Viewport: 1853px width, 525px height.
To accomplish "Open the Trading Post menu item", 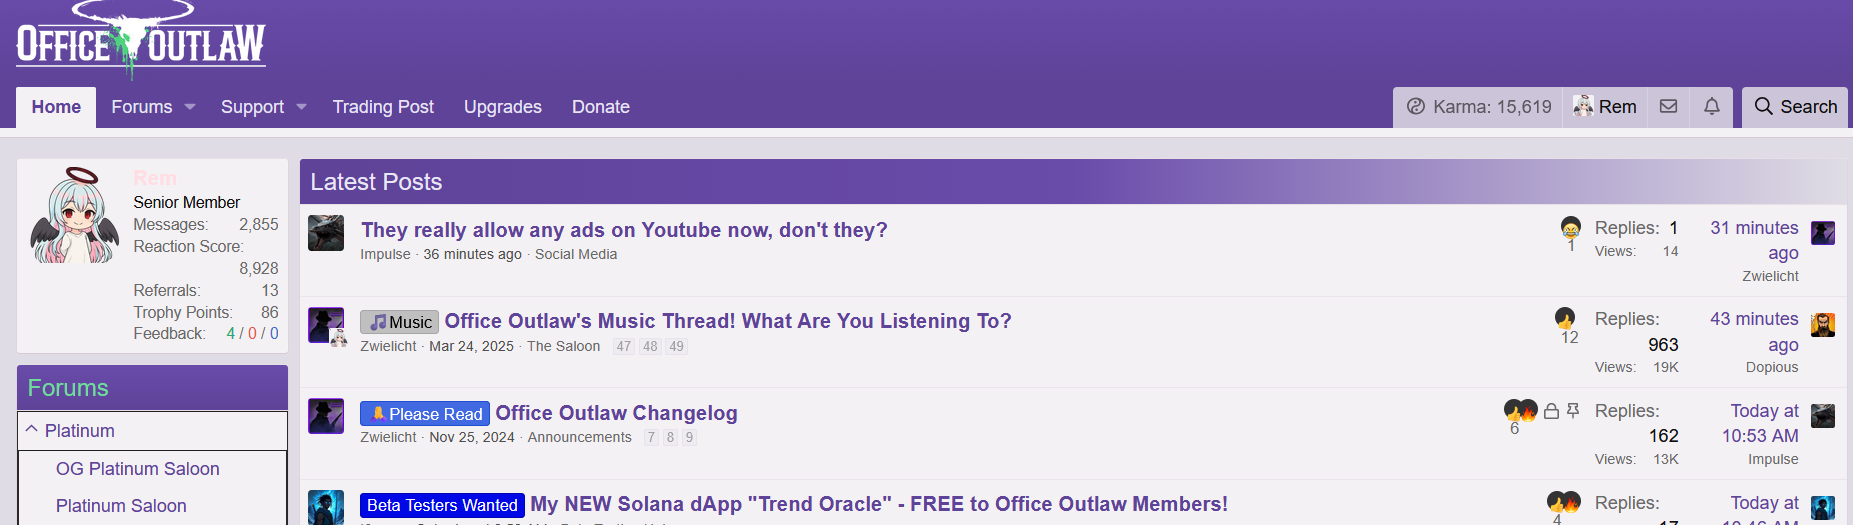I will pos(383,107).
